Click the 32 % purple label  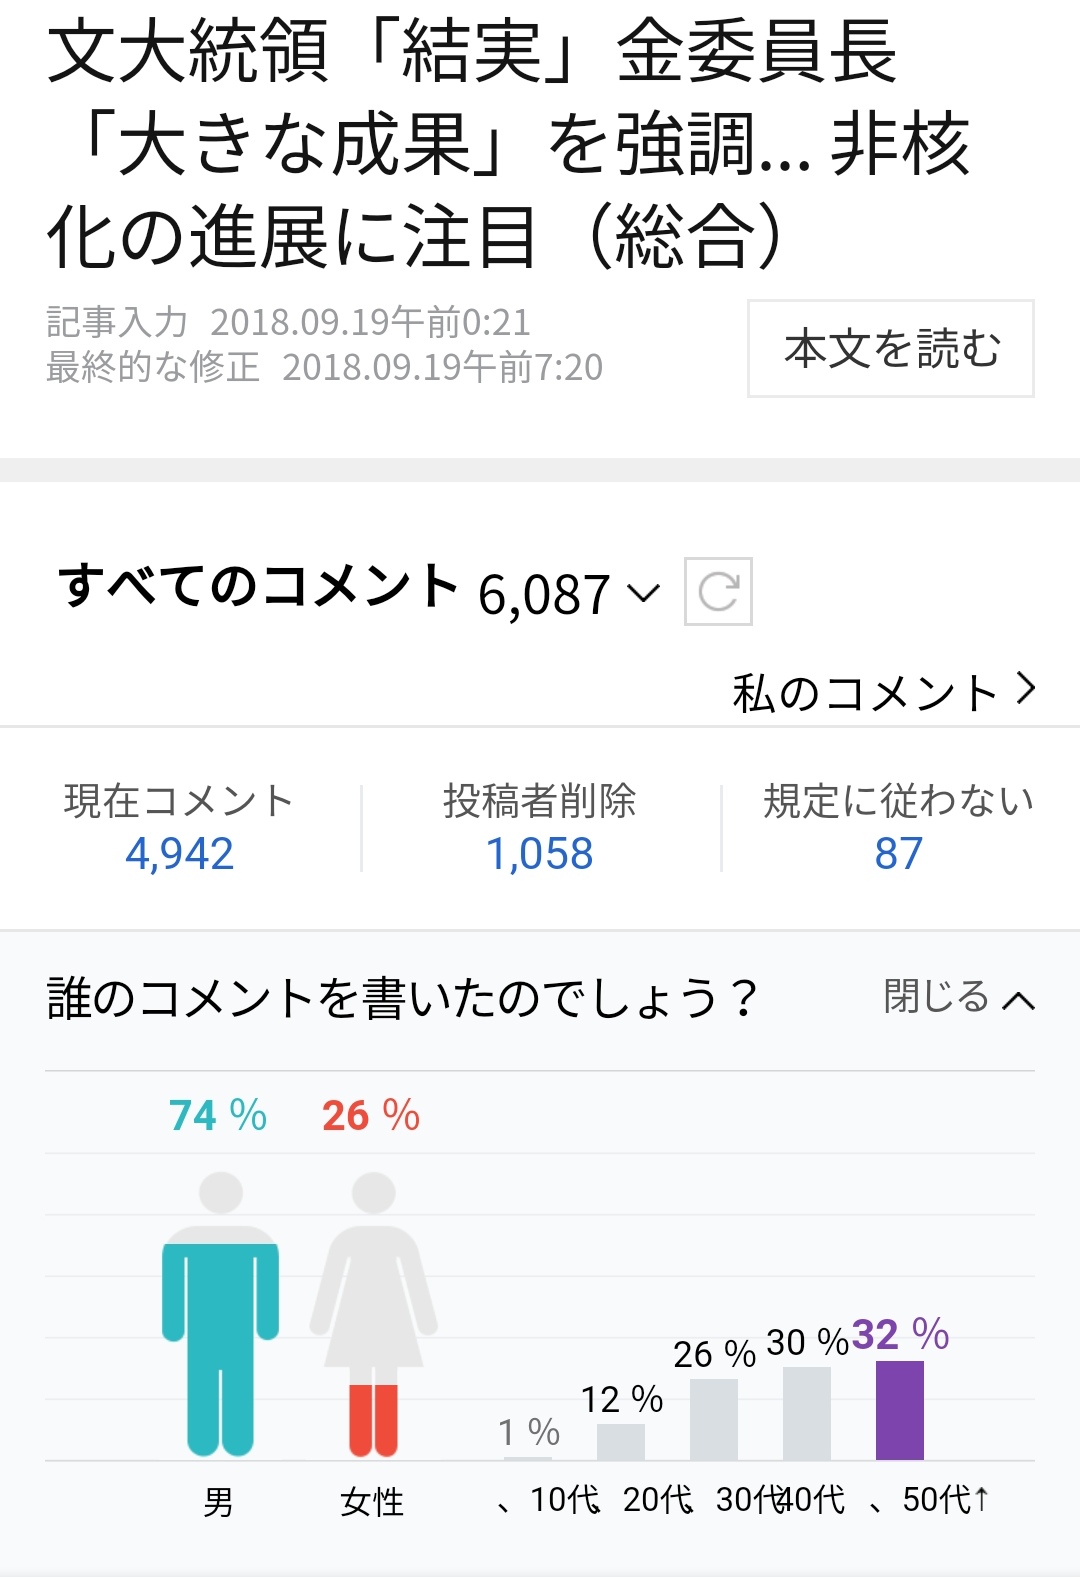pos(900,1334)
